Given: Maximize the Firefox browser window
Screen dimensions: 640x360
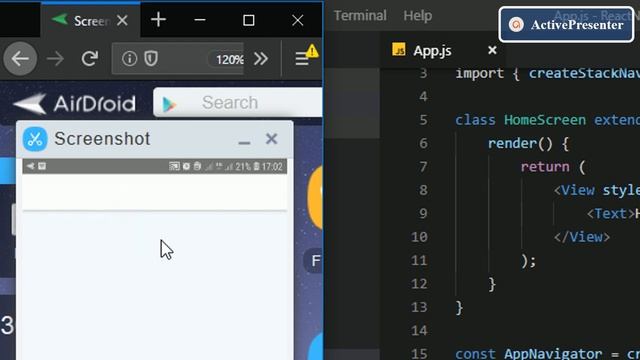Looking at the screenshot, I should [249, 20].
